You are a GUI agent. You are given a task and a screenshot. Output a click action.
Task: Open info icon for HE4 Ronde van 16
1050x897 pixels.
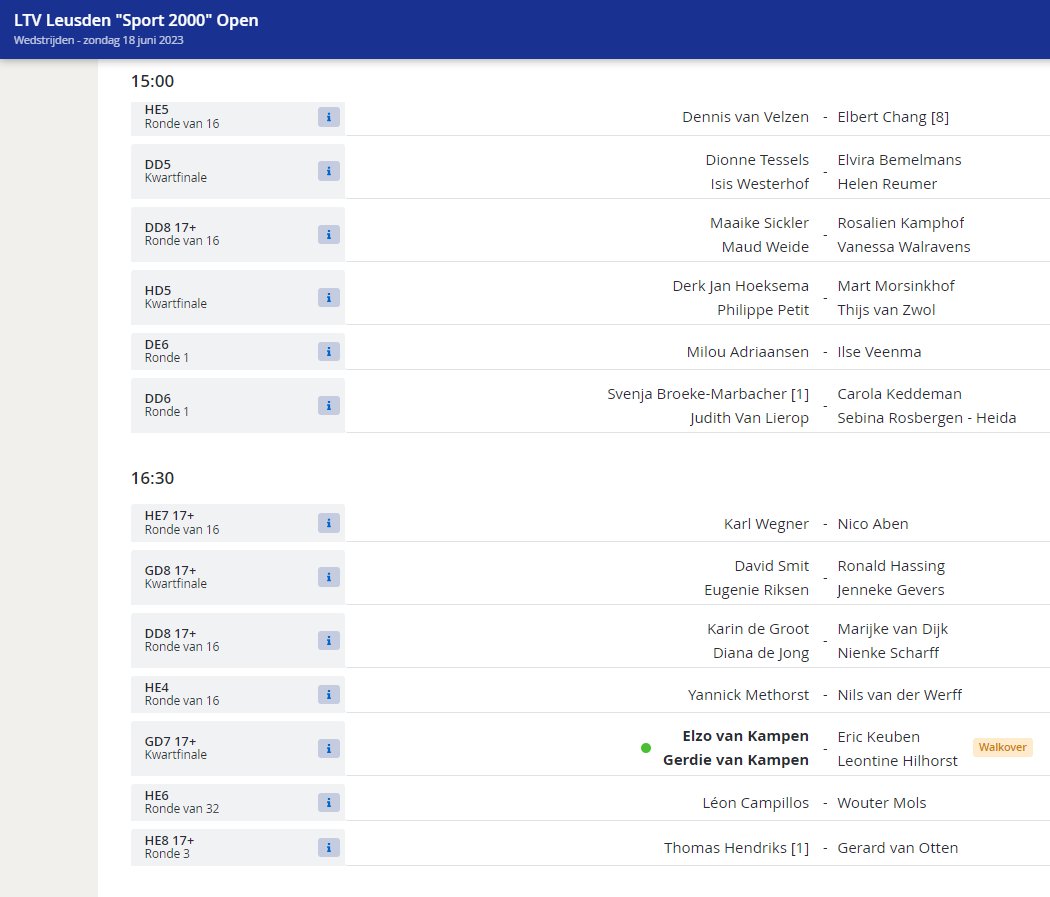tap(328, 694)
